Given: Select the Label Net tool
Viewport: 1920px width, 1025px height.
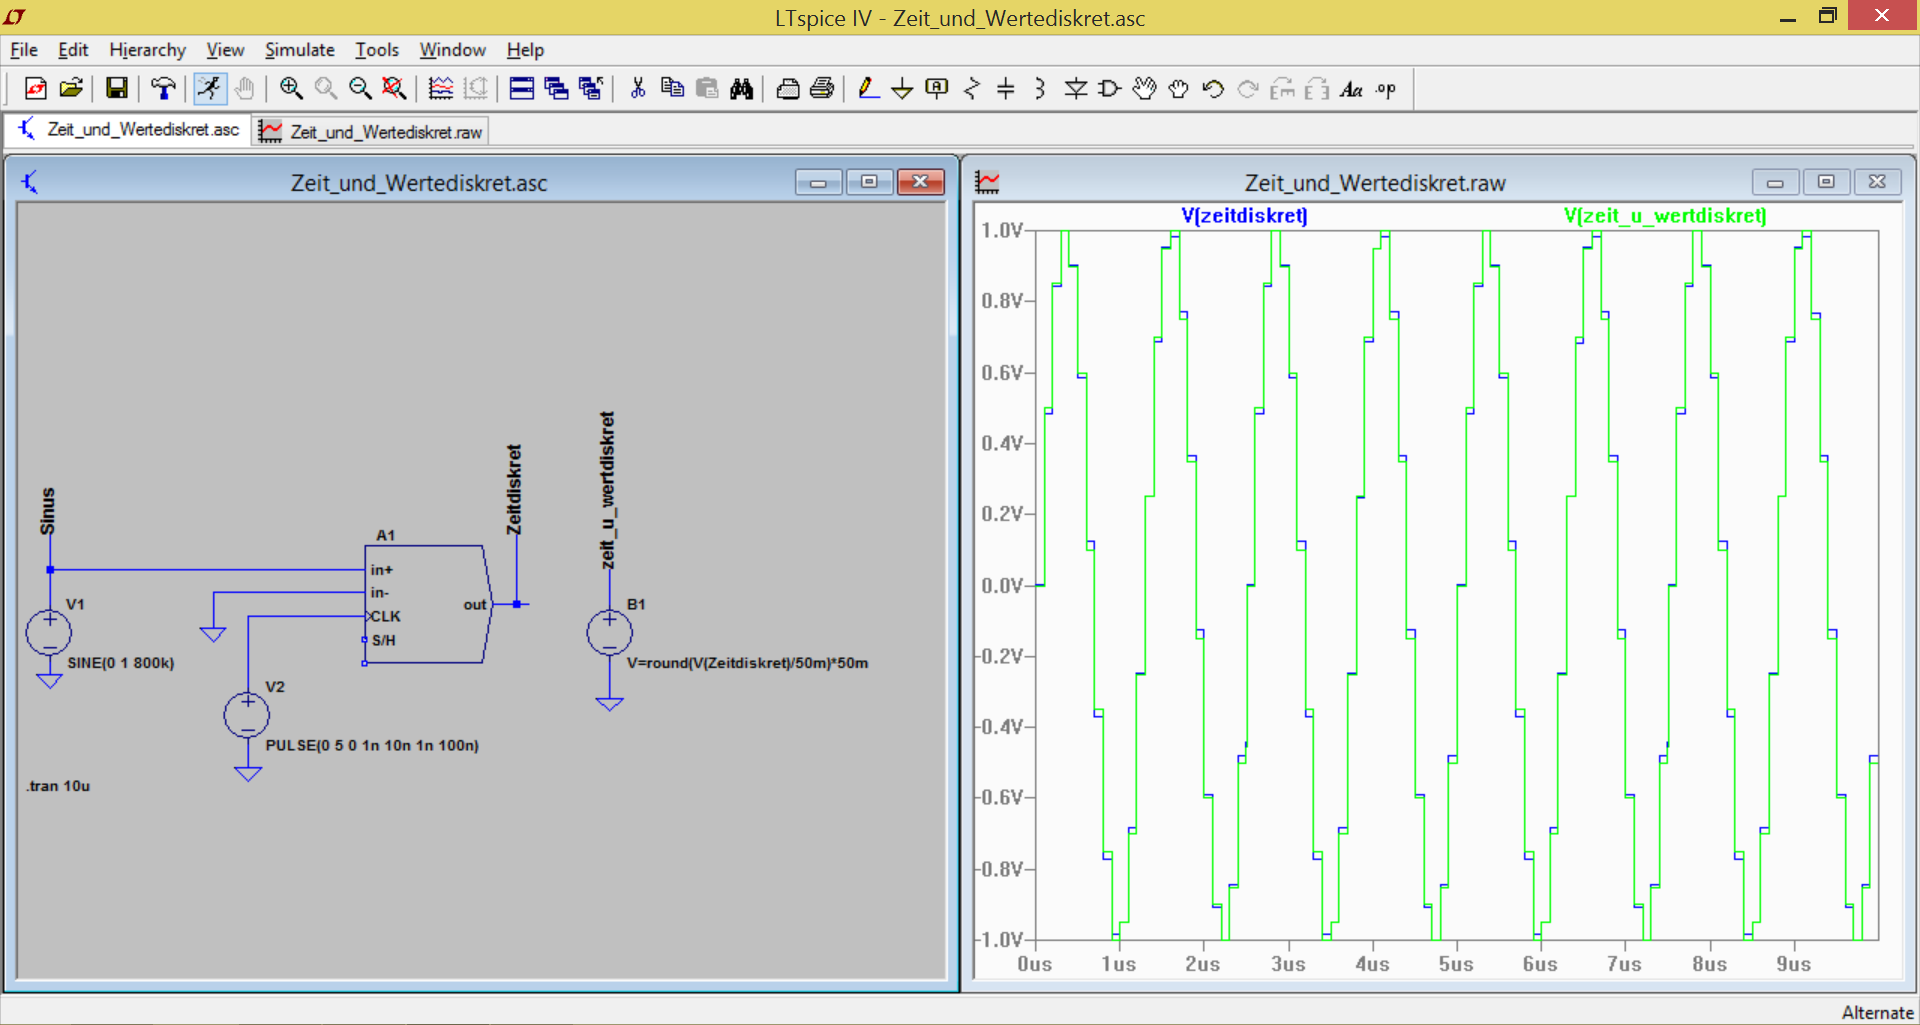Looking at the screenshot, I should 937,89.
